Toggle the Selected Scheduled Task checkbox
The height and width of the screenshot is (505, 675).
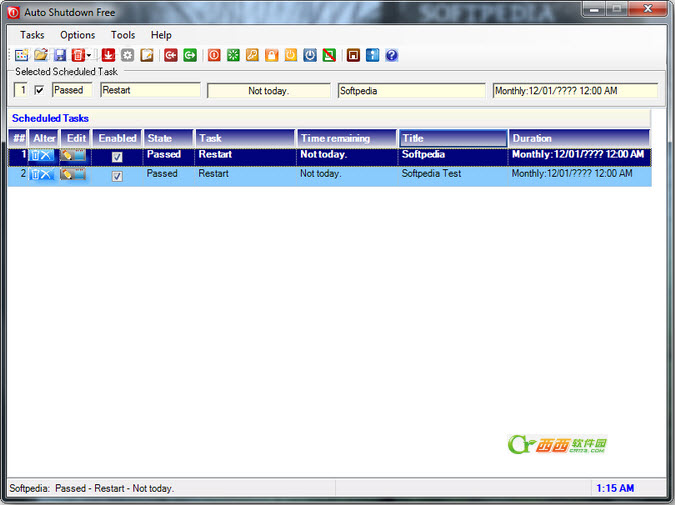39,90
